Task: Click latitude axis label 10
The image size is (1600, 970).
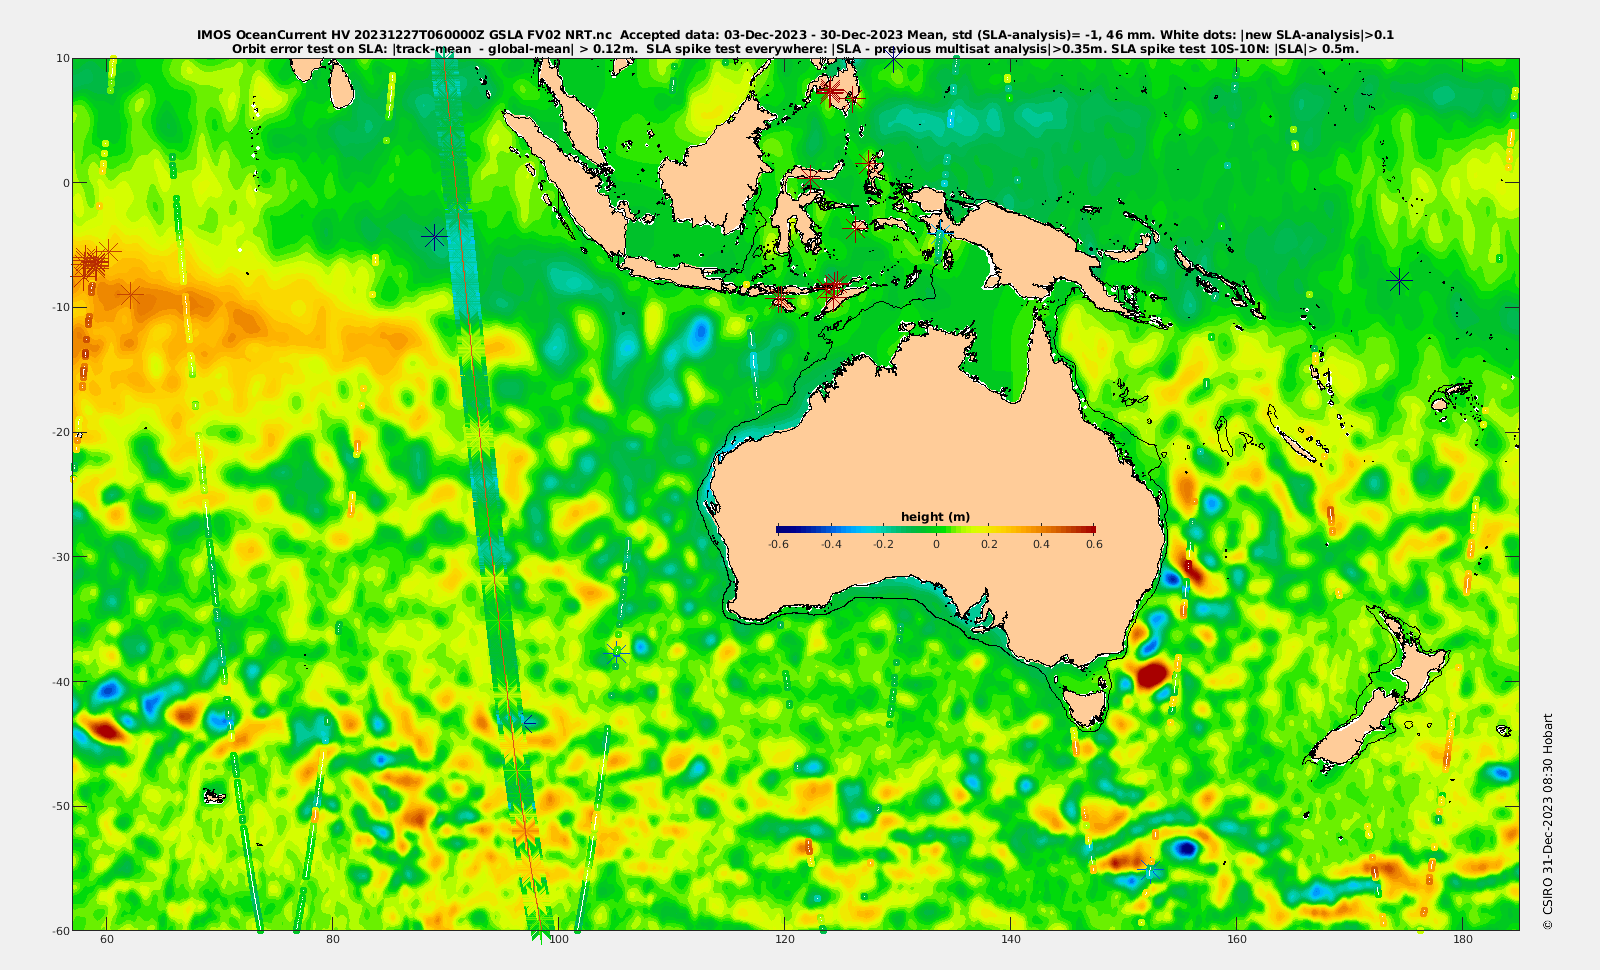Action: (x=62, y=58)
